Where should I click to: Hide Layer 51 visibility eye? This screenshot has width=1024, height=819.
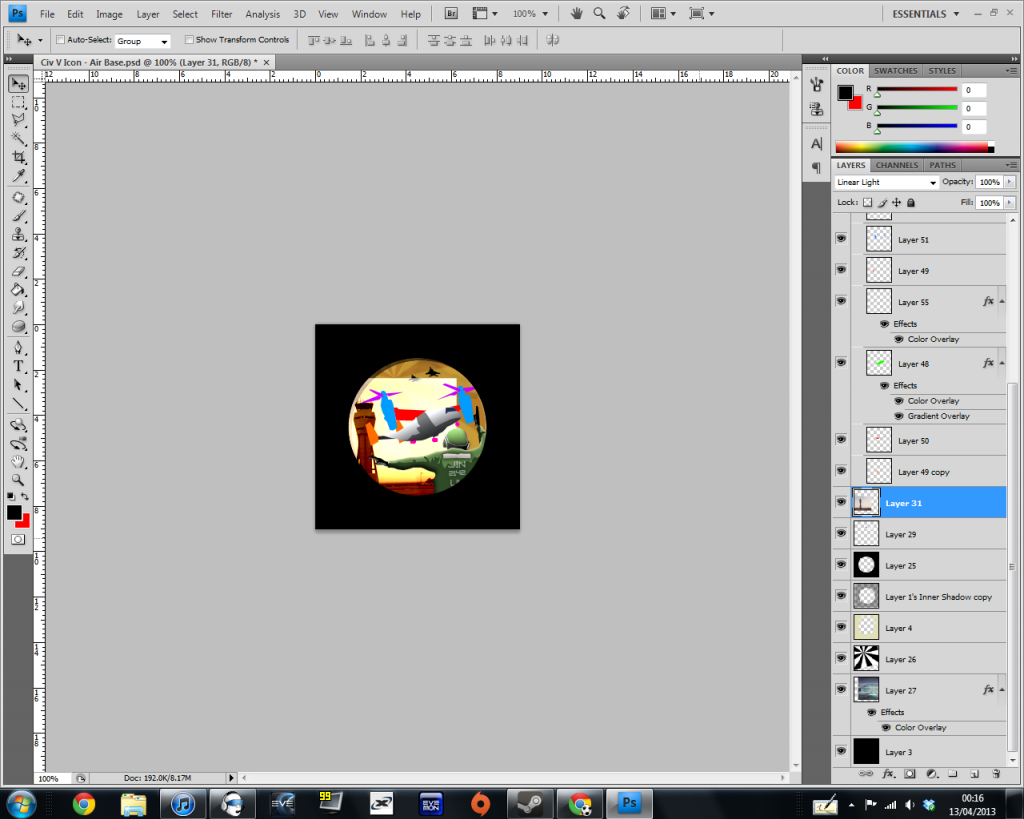tap(841, 238)
